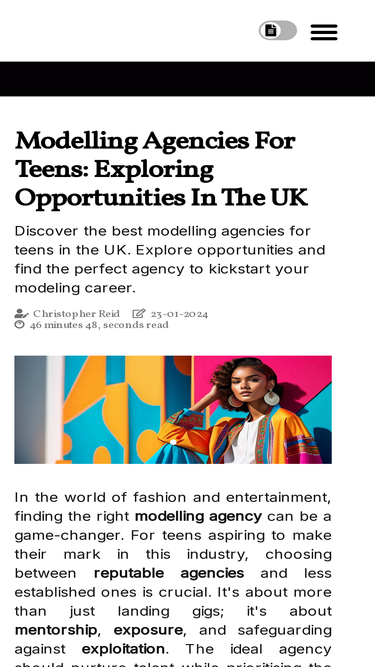Viewport: 375px width, 667px height.
Task: Open Christopher Reid author link
Action: click(x=77, y=314)
